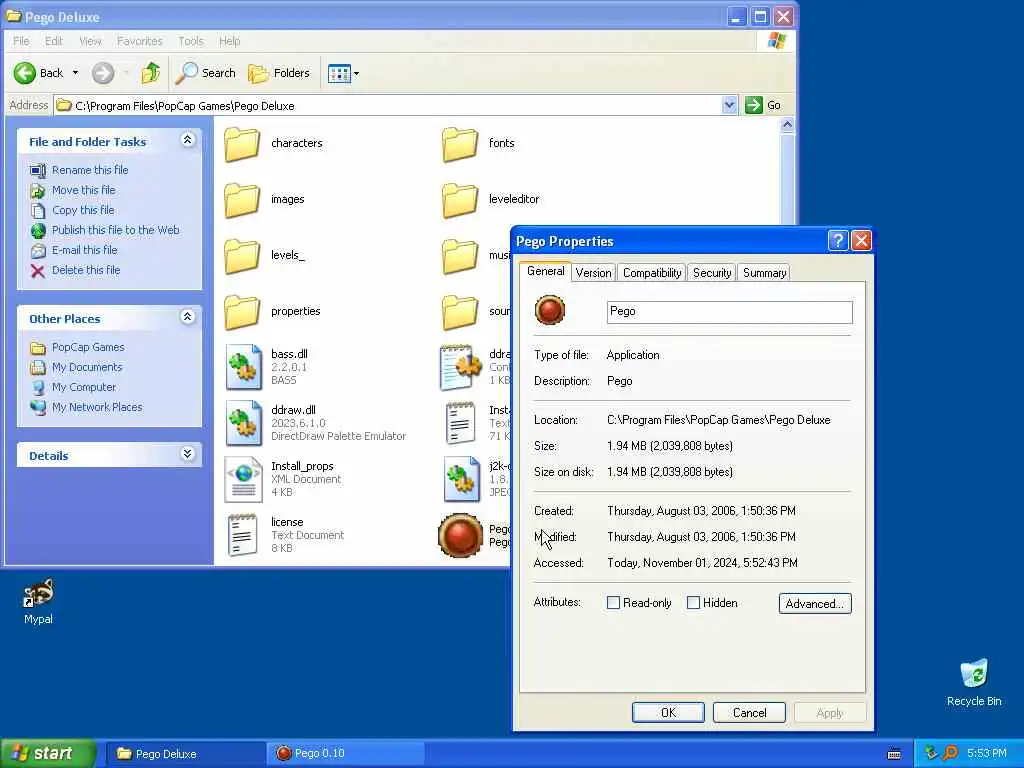Click the help question mark in Pego Properties
Screen dimensions: 1024x768
click(x=838, y=241)
